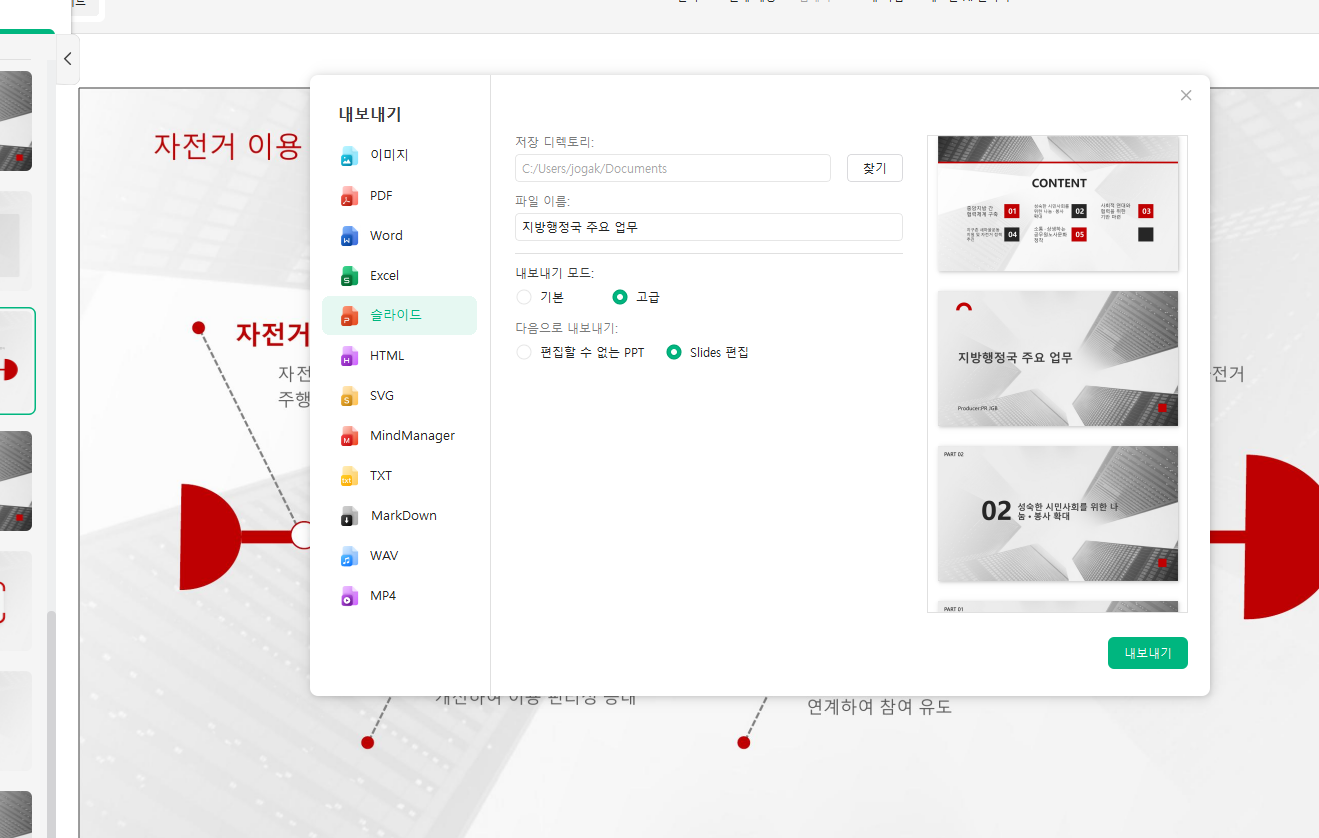Click the SVG export format icon

coord(349,396)
